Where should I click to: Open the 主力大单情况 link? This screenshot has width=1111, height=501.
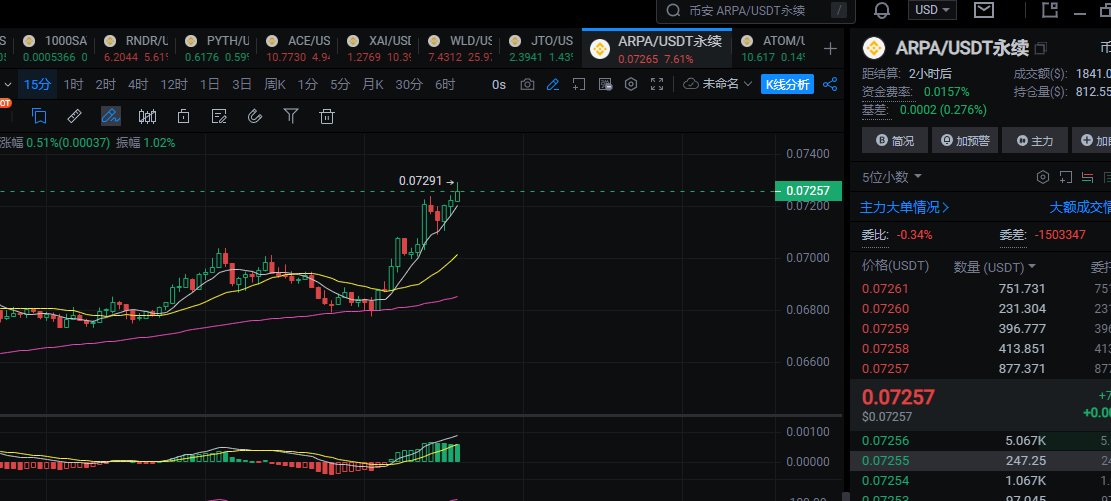904,207
